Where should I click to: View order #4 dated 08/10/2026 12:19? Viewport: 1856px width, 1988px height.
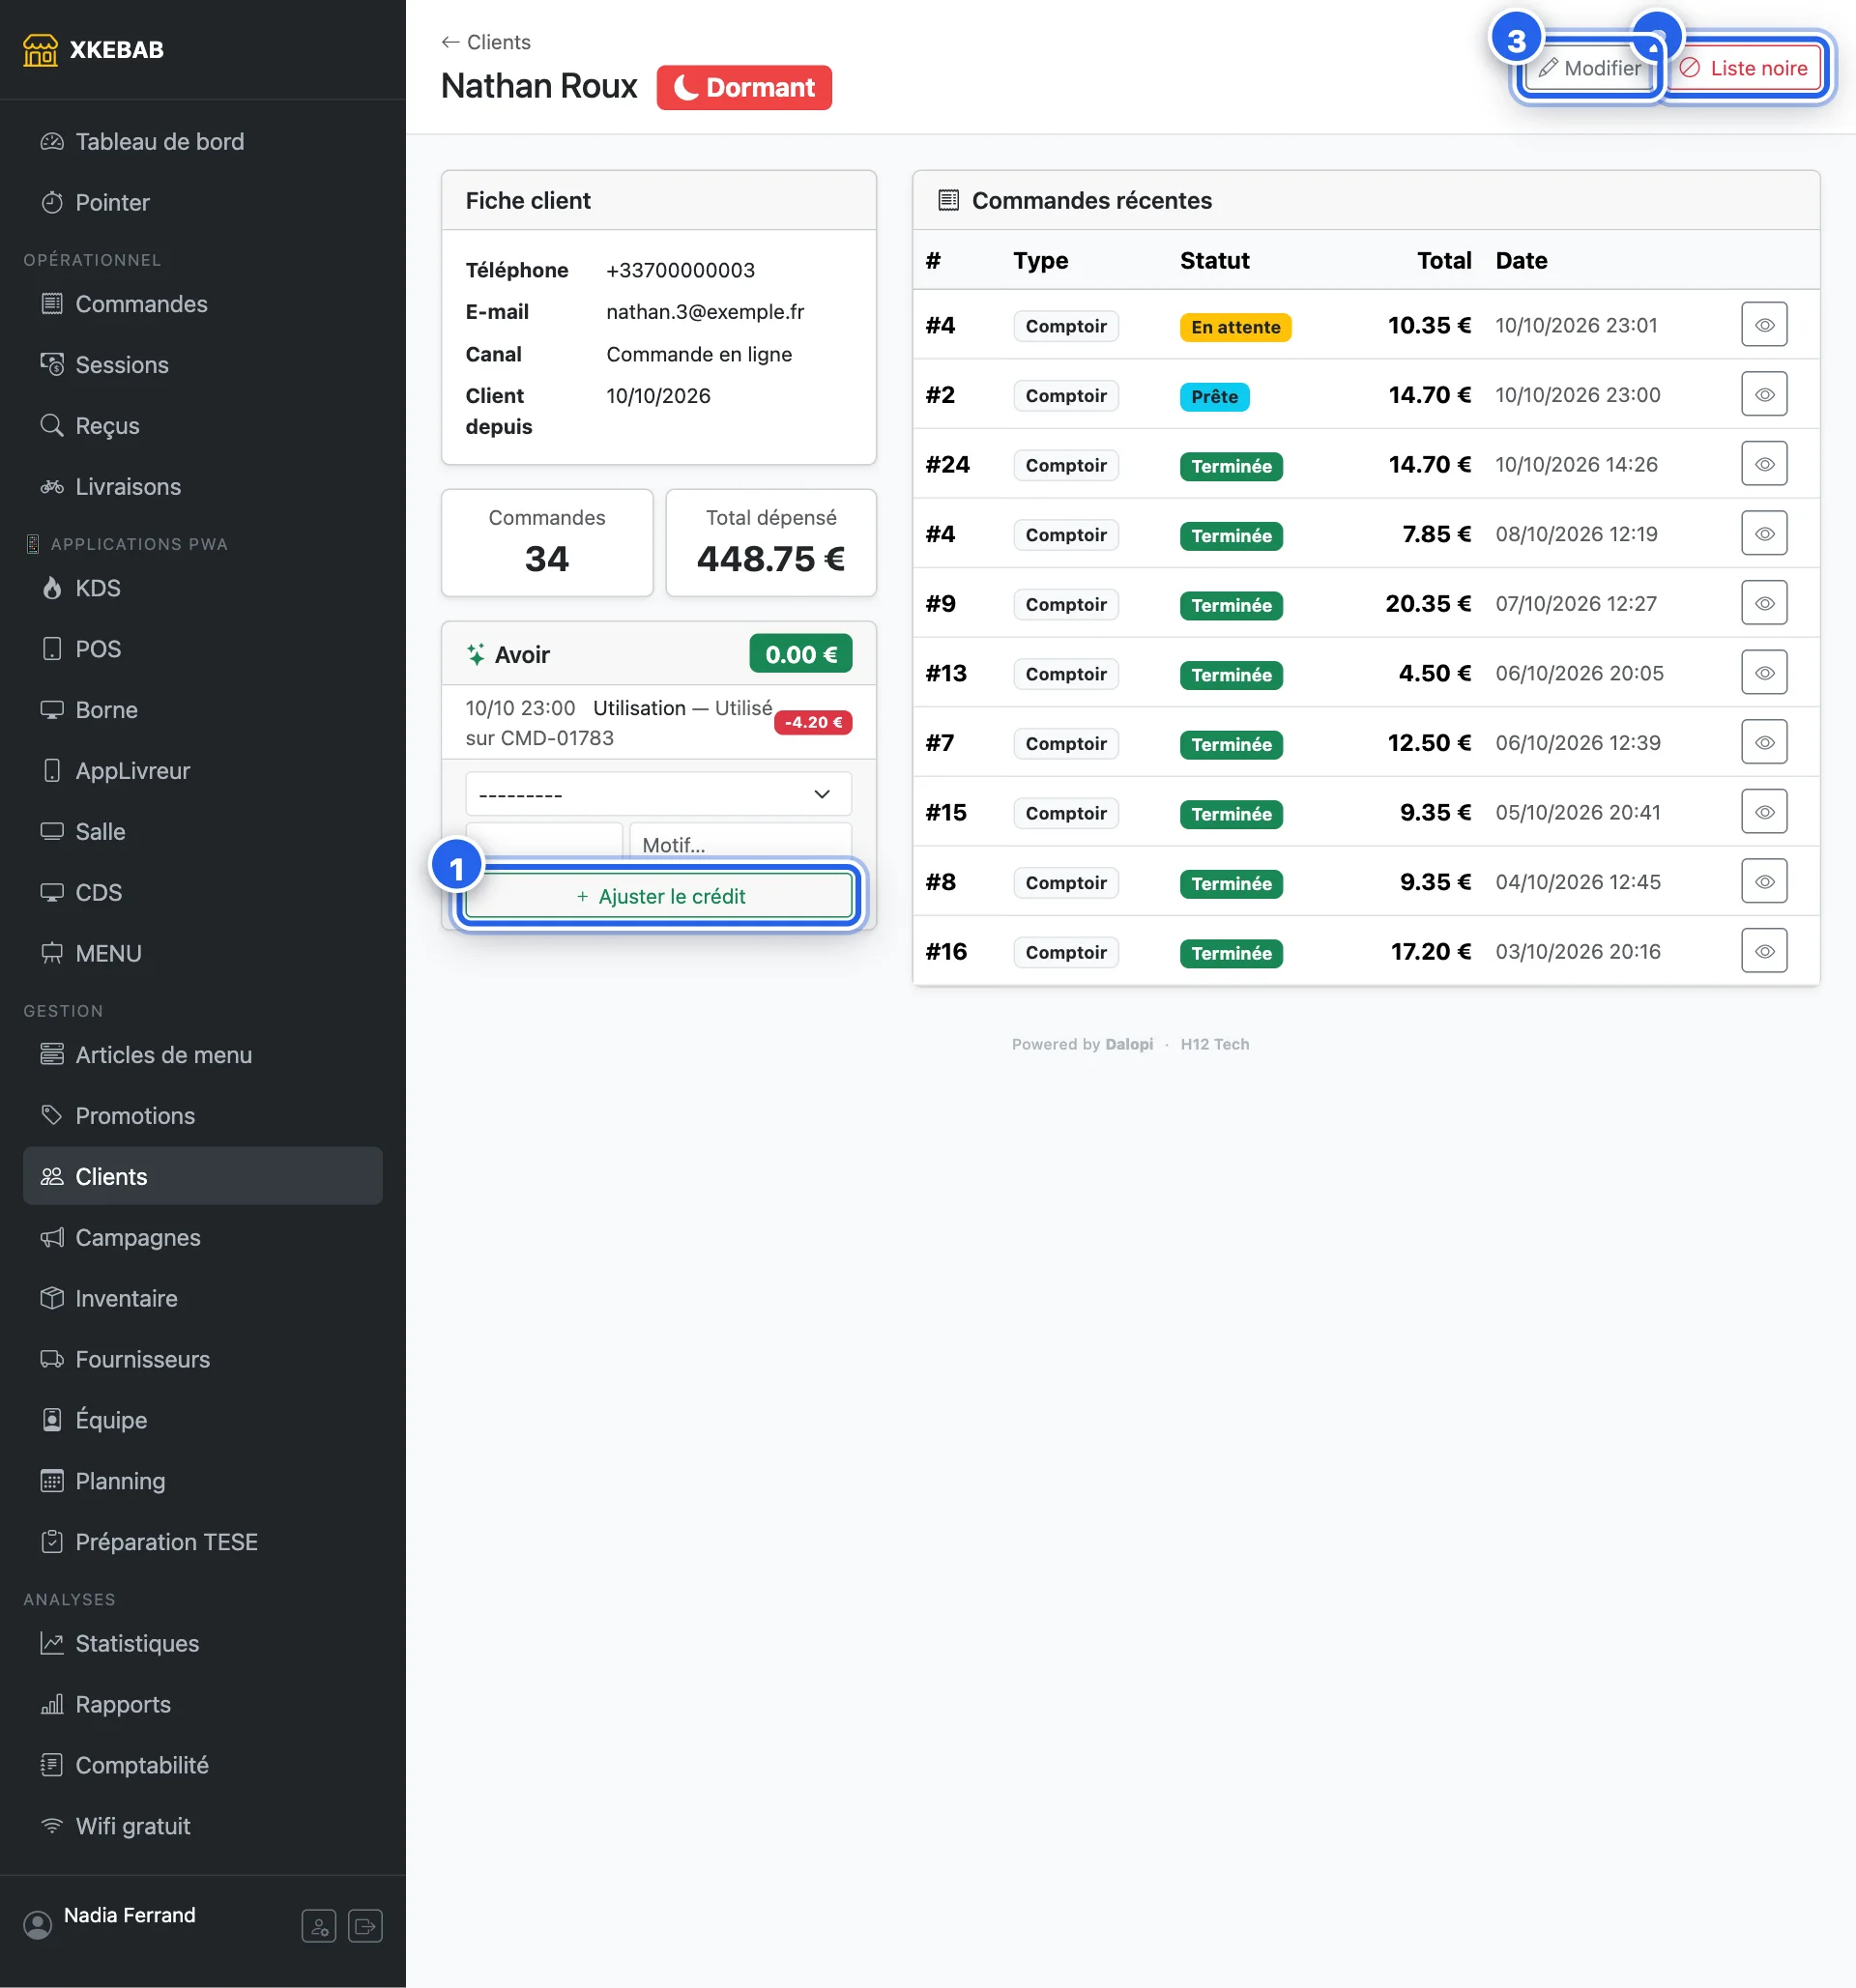(1764, 534)
